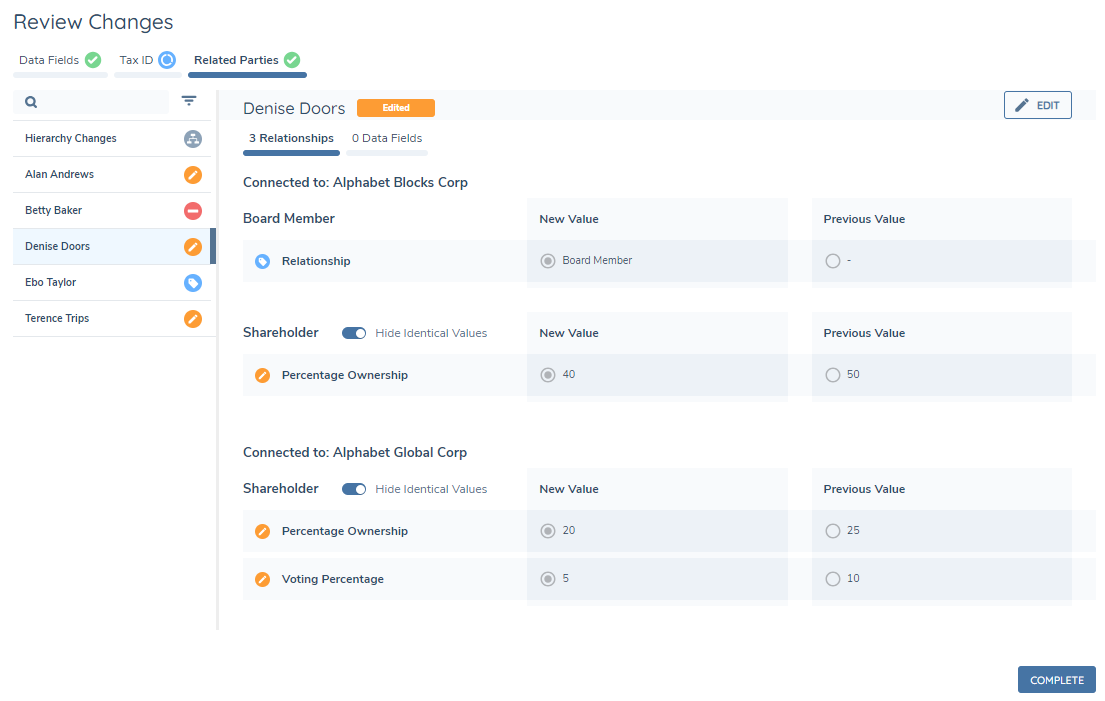Click the blue tag icon beside Ebo Taylor
This screenshot has width=1105, height=701.
coord(193,283)
